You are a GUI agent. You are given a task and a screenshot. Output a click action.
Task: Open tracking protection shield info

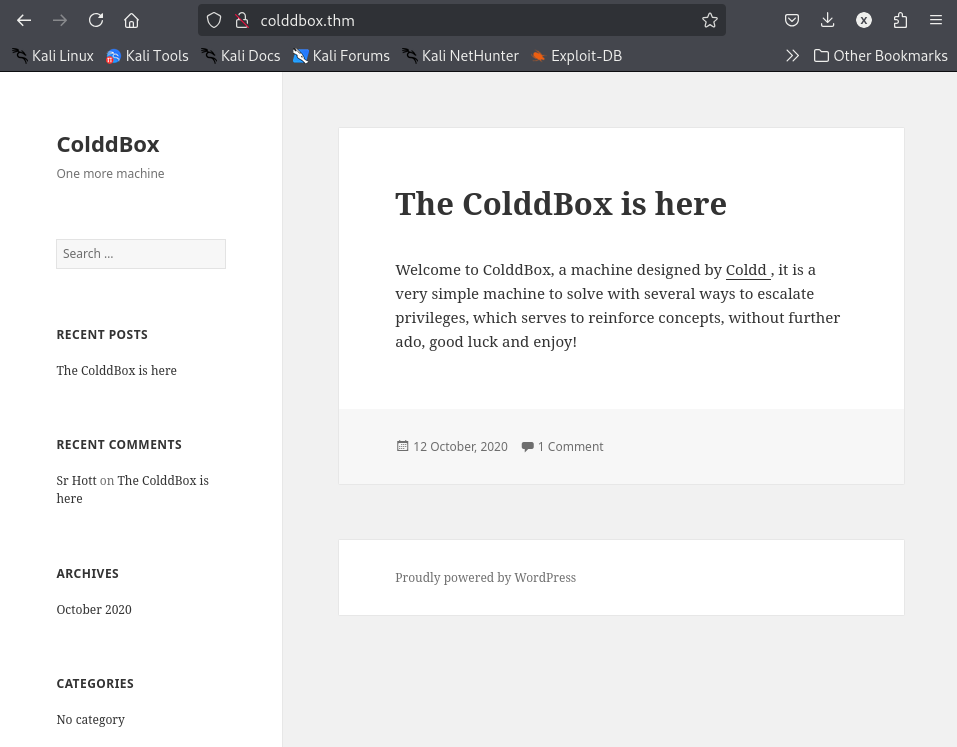click(x=214, y=20)
